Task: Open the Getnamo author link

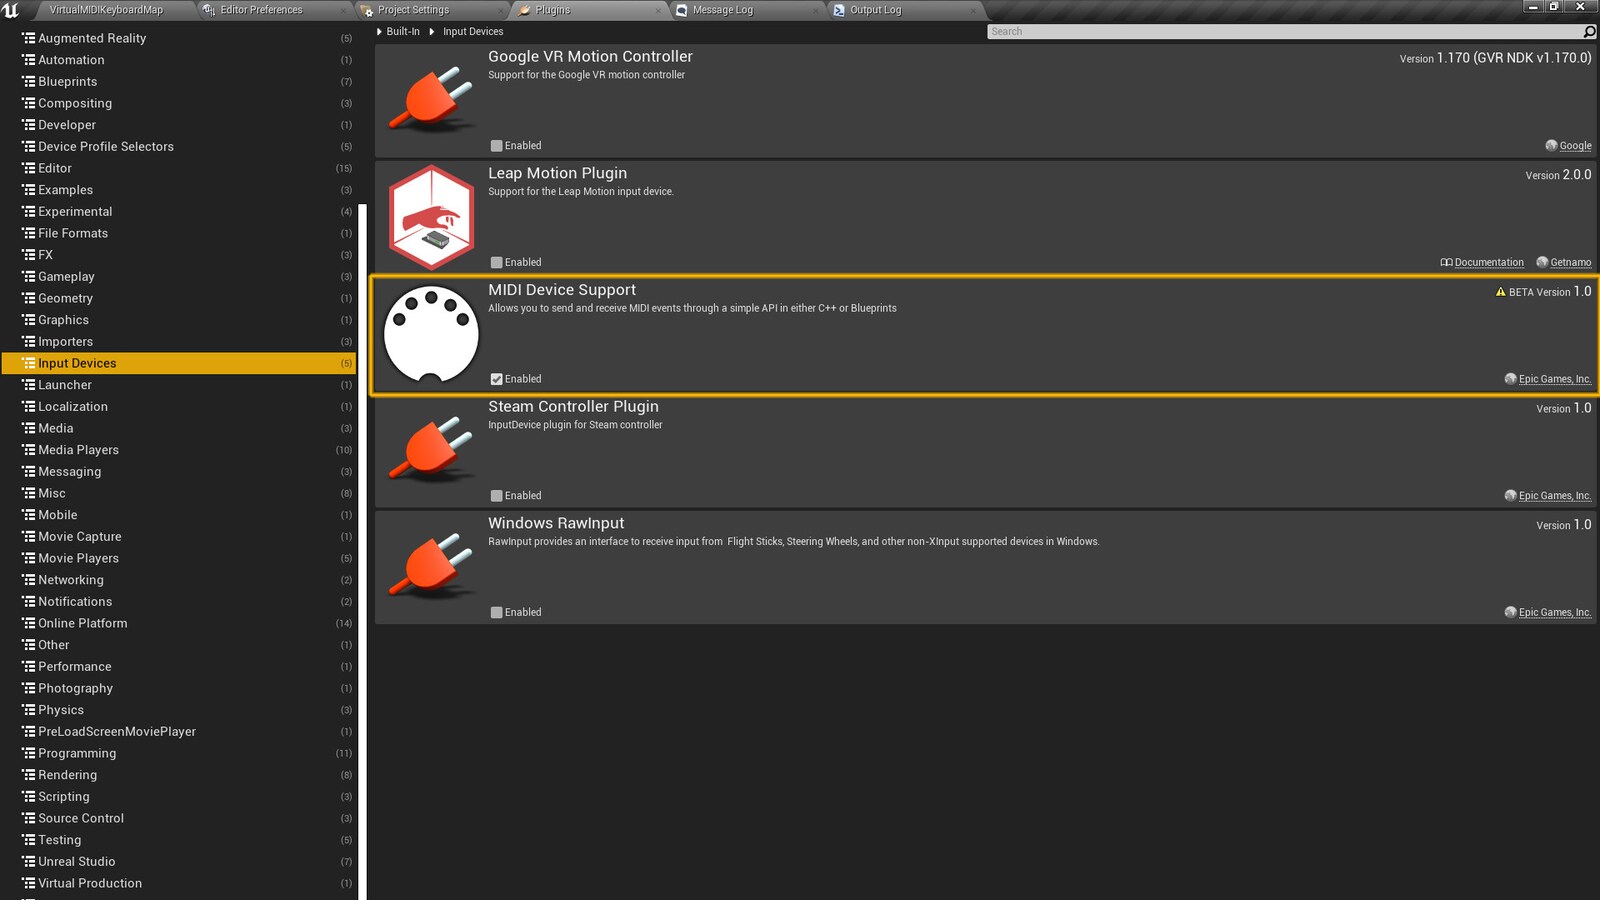Action: point(1570,263)
